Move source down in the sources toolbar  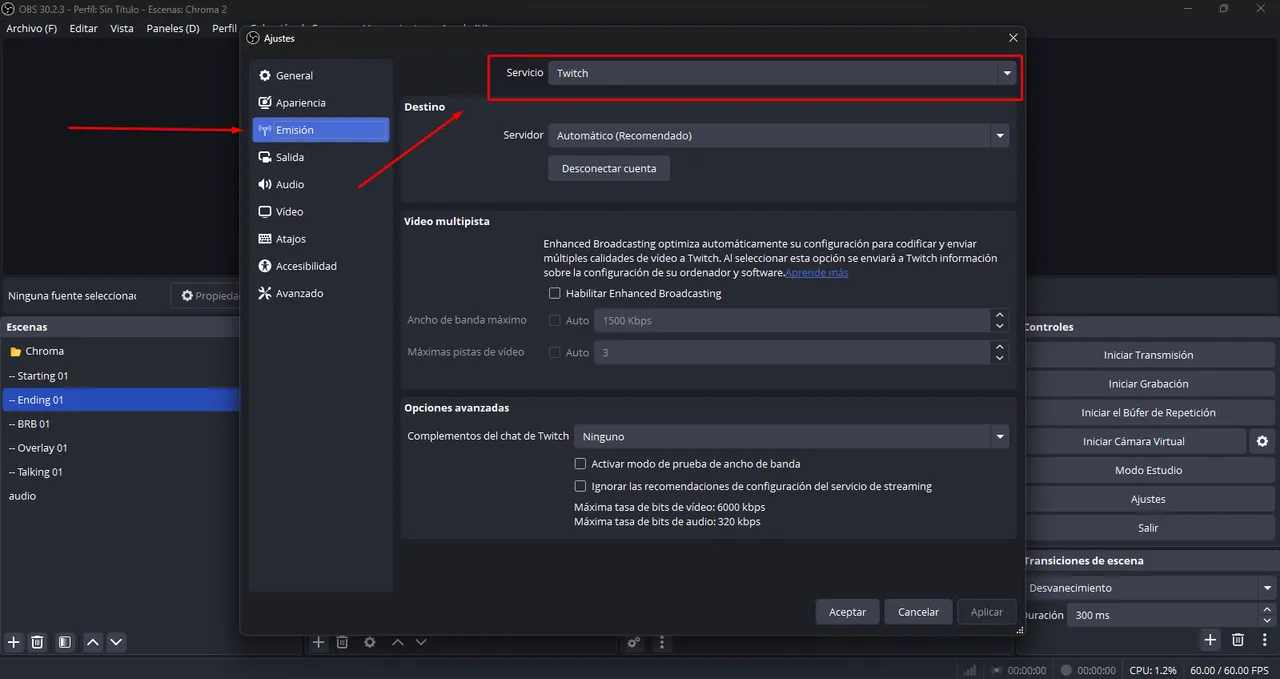click(x=421, y=642)
